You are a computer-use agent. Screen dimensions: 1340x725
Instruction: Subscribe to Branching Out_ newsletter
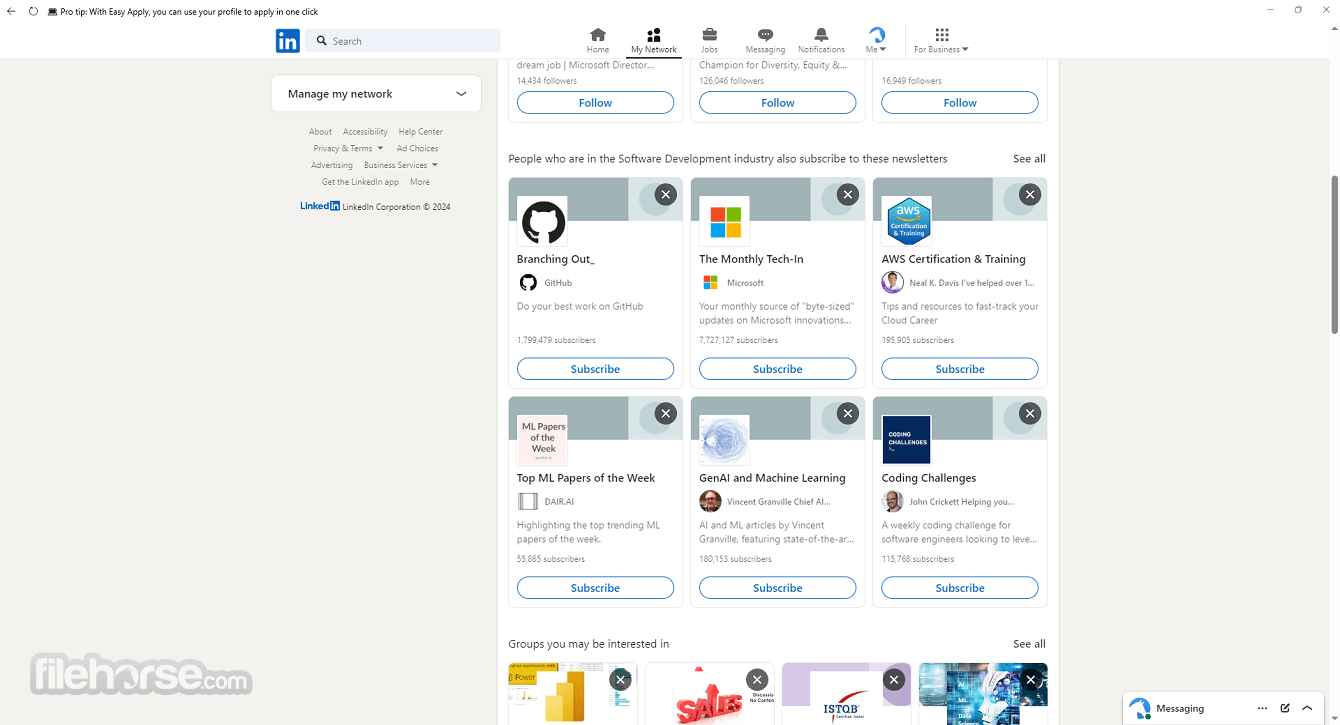tap(595, 369)
